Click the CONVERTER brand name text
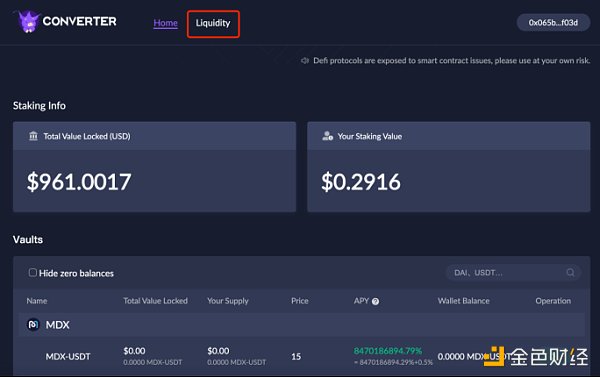Screen dimensions: 600x378 pos(80,21)
